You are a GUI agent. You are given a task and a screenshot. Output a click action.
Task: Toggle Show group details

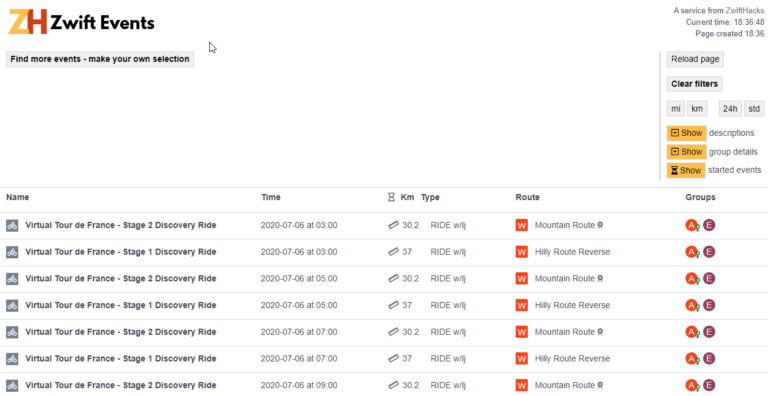coord(686,152)
